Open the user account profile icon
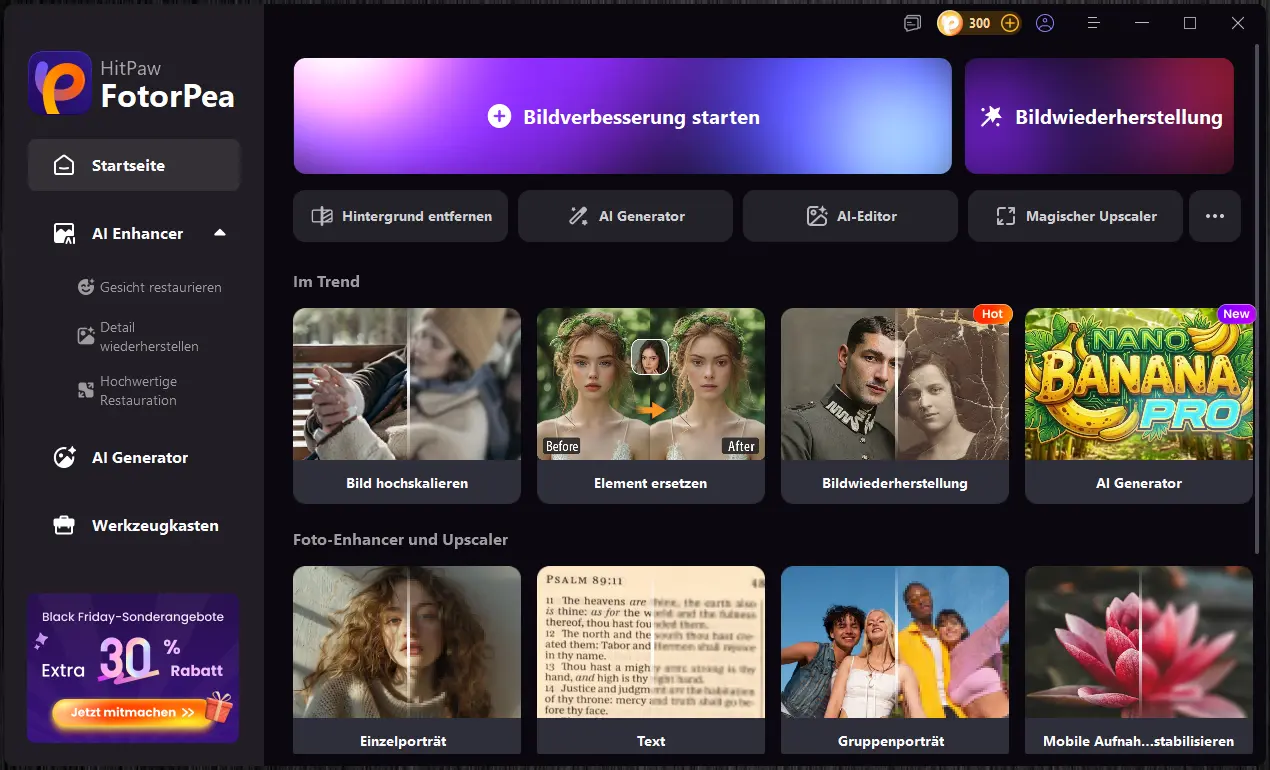This screenshot has height=770, width=1270. 1045,23
